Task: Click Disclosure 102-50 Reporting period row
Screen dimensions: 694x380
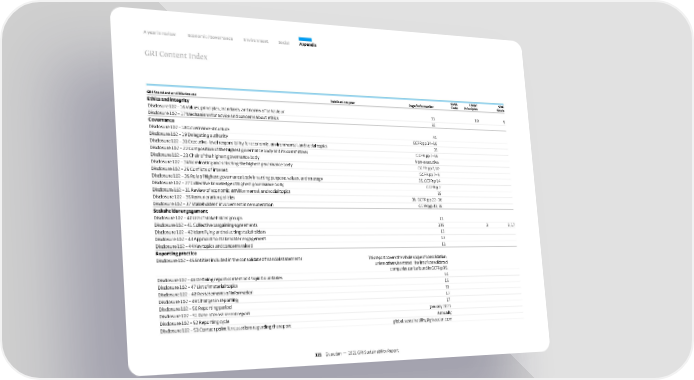Action: tap(195, 308)
